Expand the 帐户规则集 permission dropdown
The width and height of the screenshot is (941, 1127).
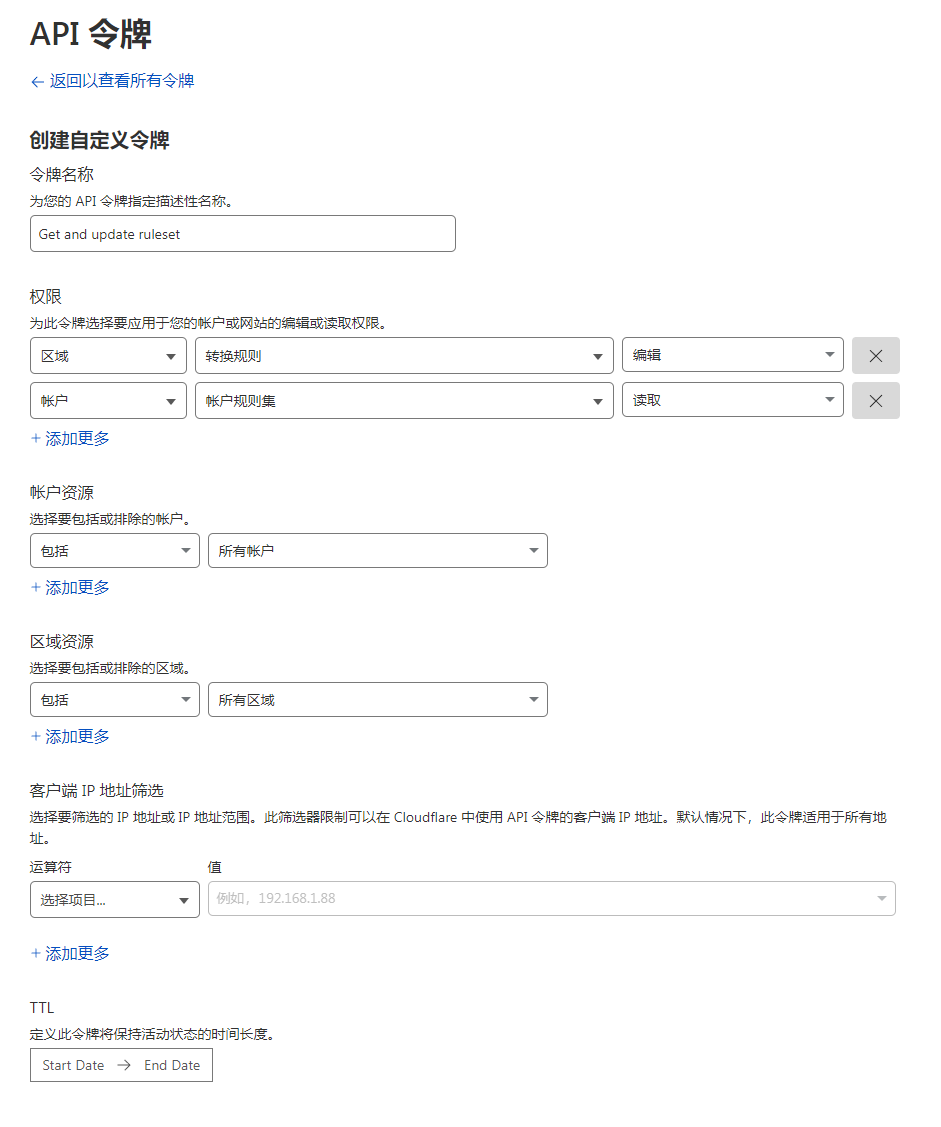404,401
